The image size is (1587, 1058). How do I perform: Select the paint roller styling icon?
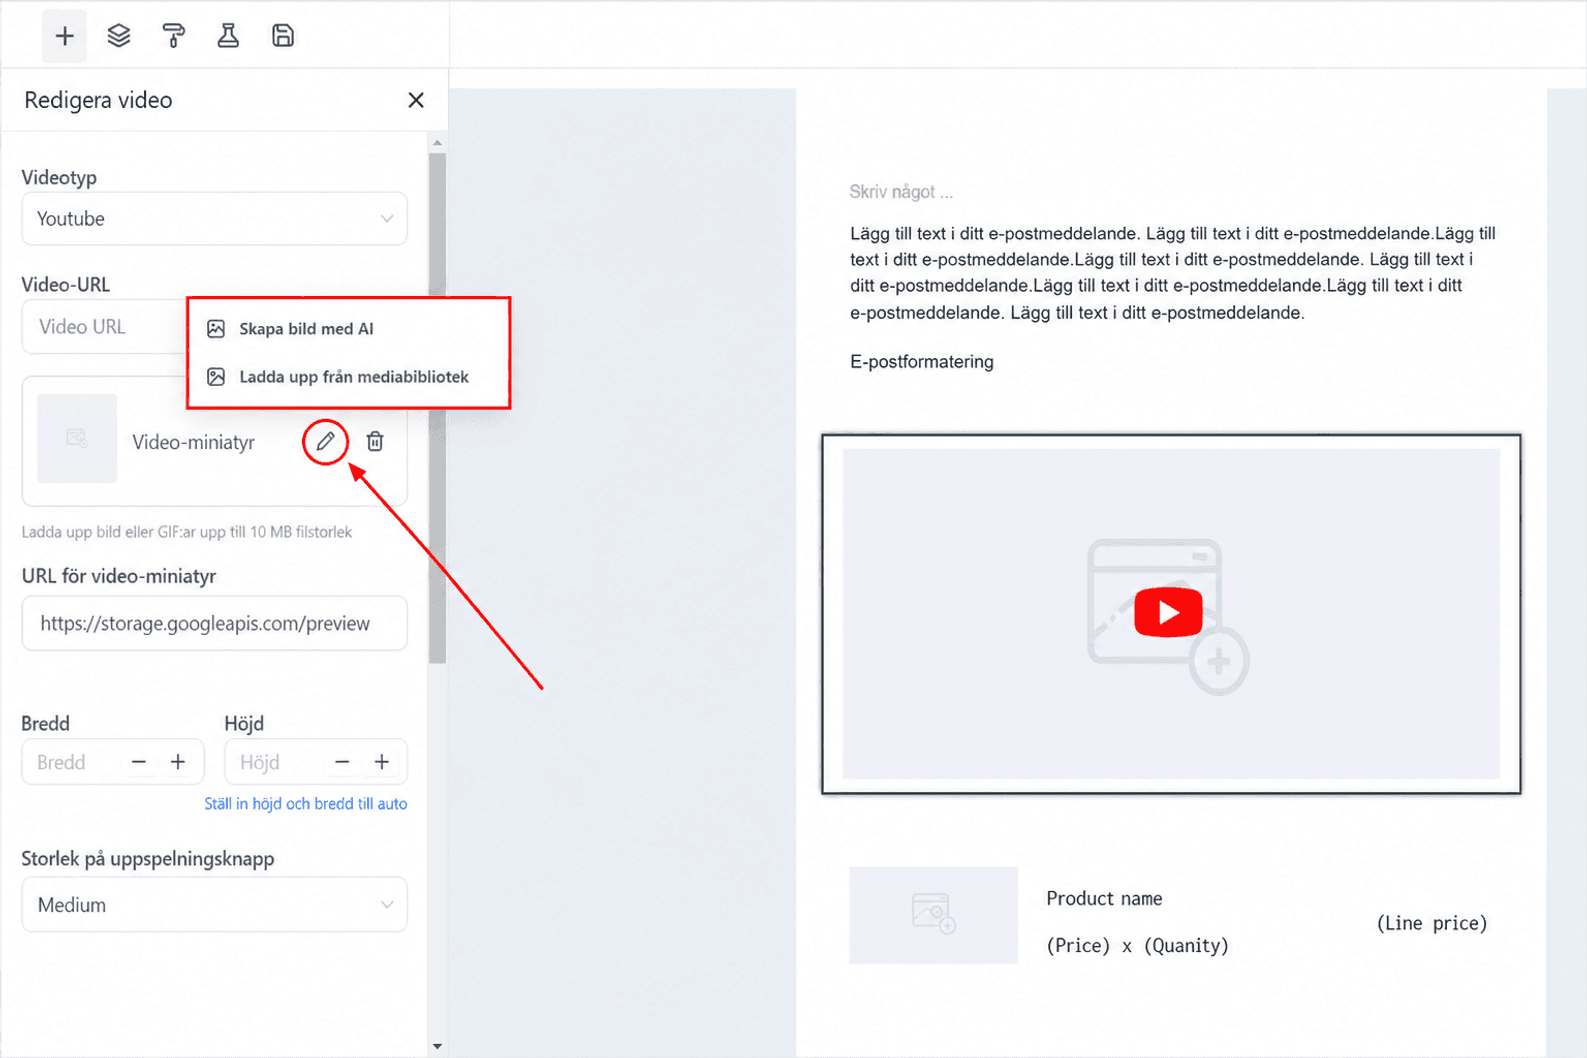[x=174, y=36]
